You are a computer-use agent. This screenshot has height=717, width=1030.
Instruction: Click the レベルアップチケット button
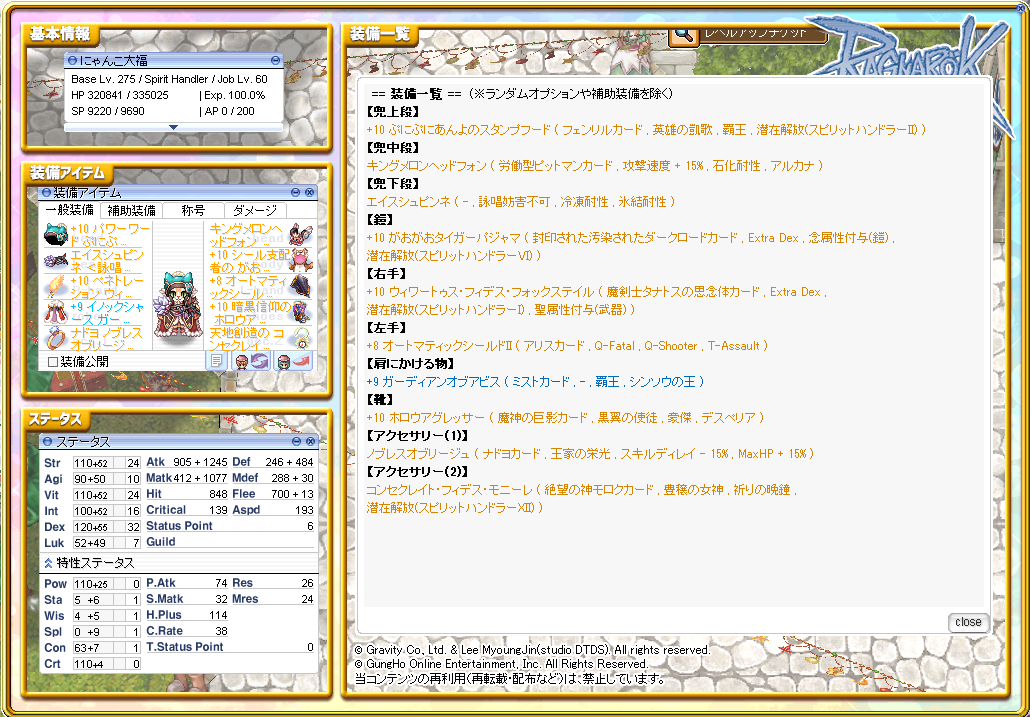pos(762,33)
